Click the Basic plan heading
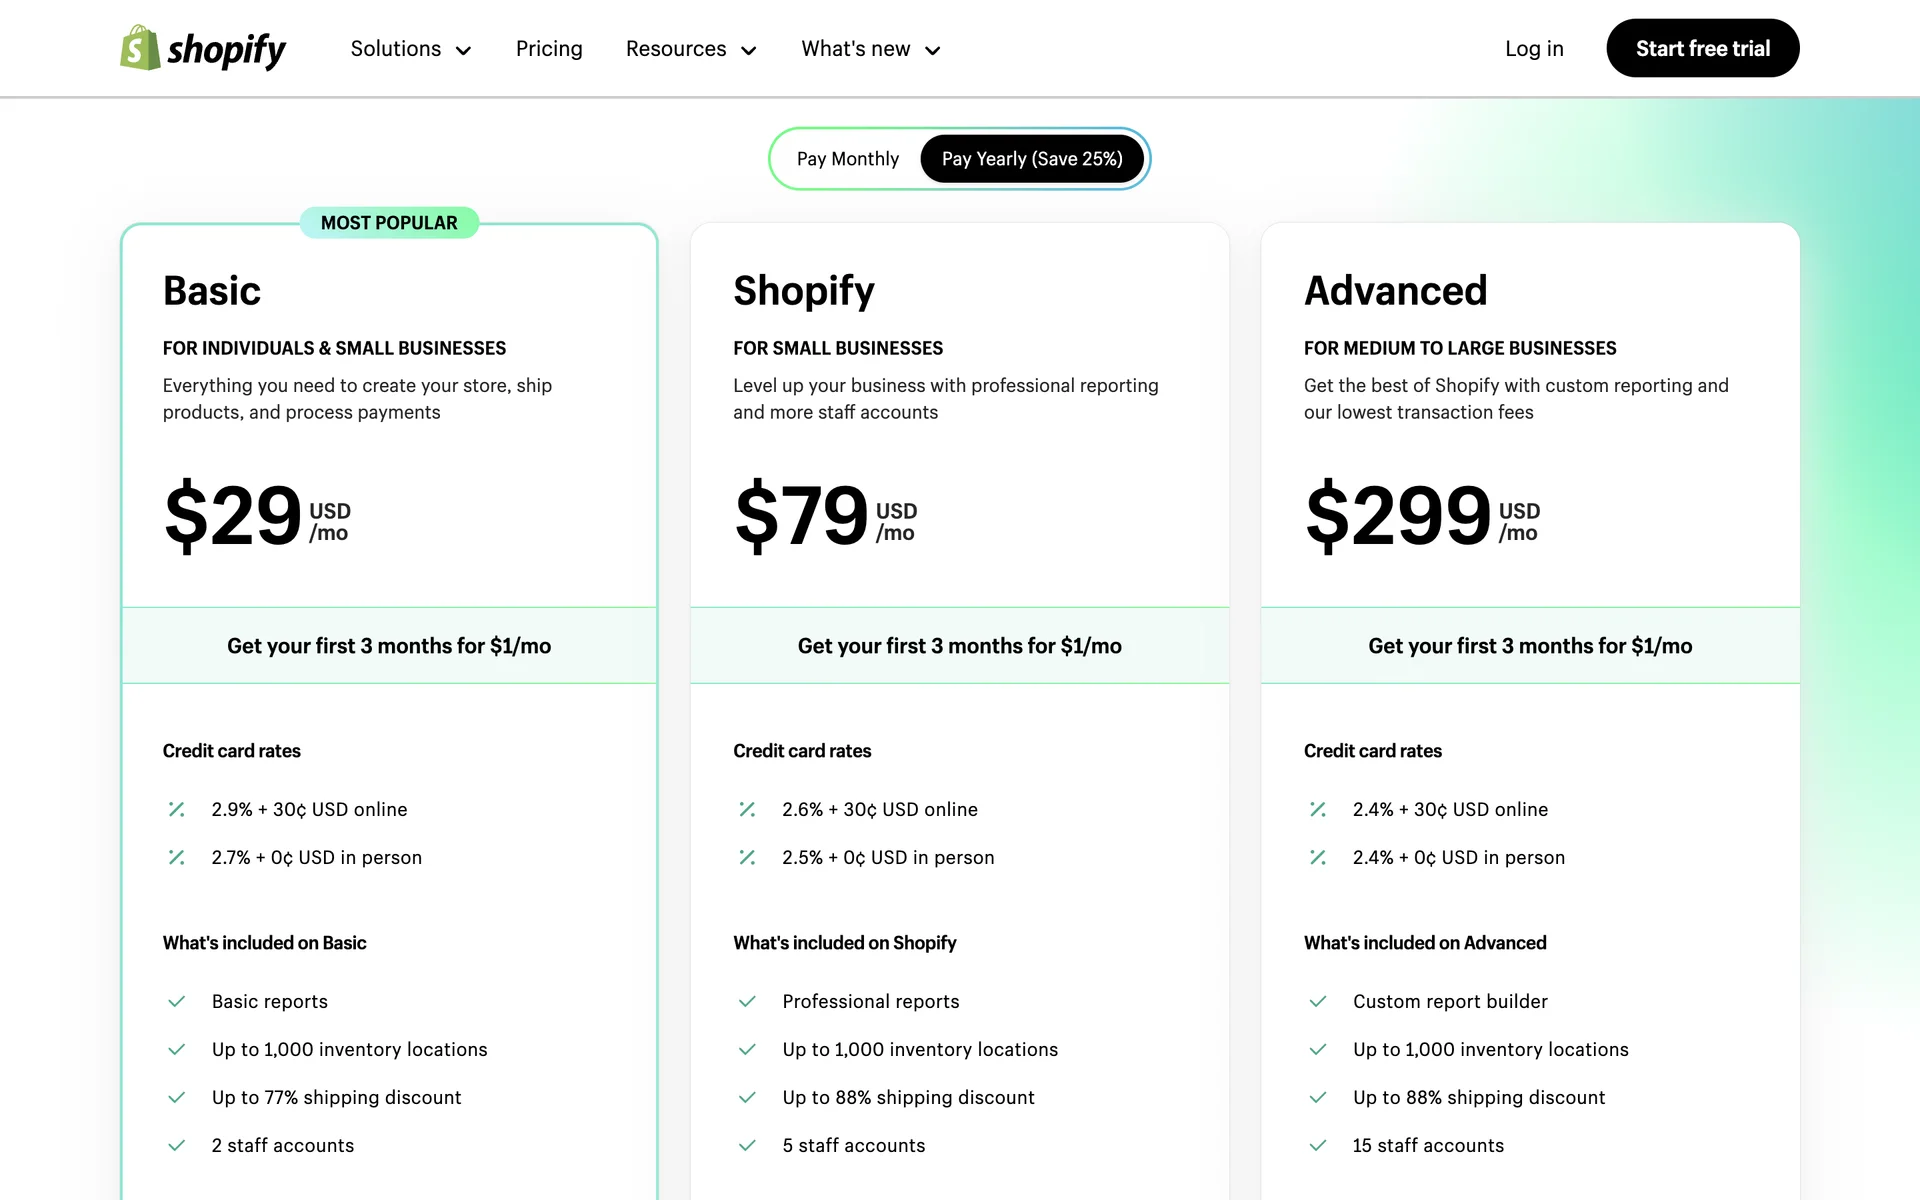1920x1200 pixels. [212, 291]
